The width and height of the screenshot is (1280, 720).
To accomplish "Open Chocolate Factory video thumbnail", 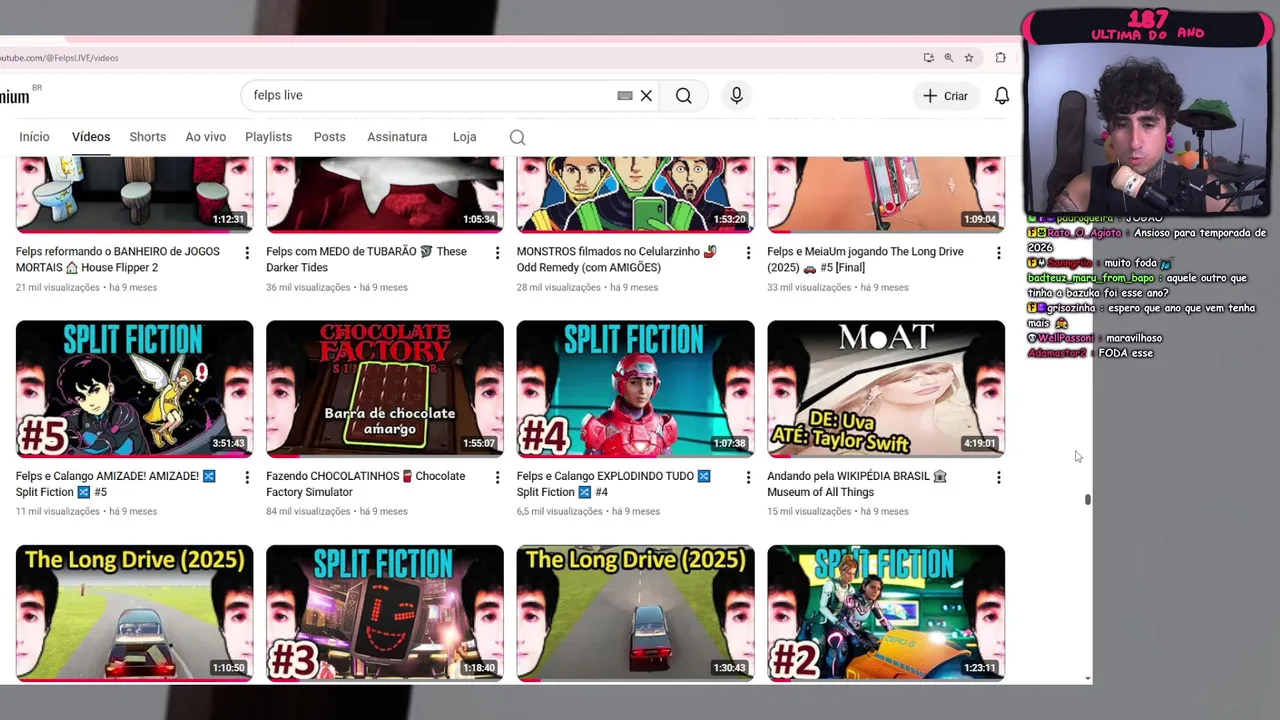I will [385, 388].
